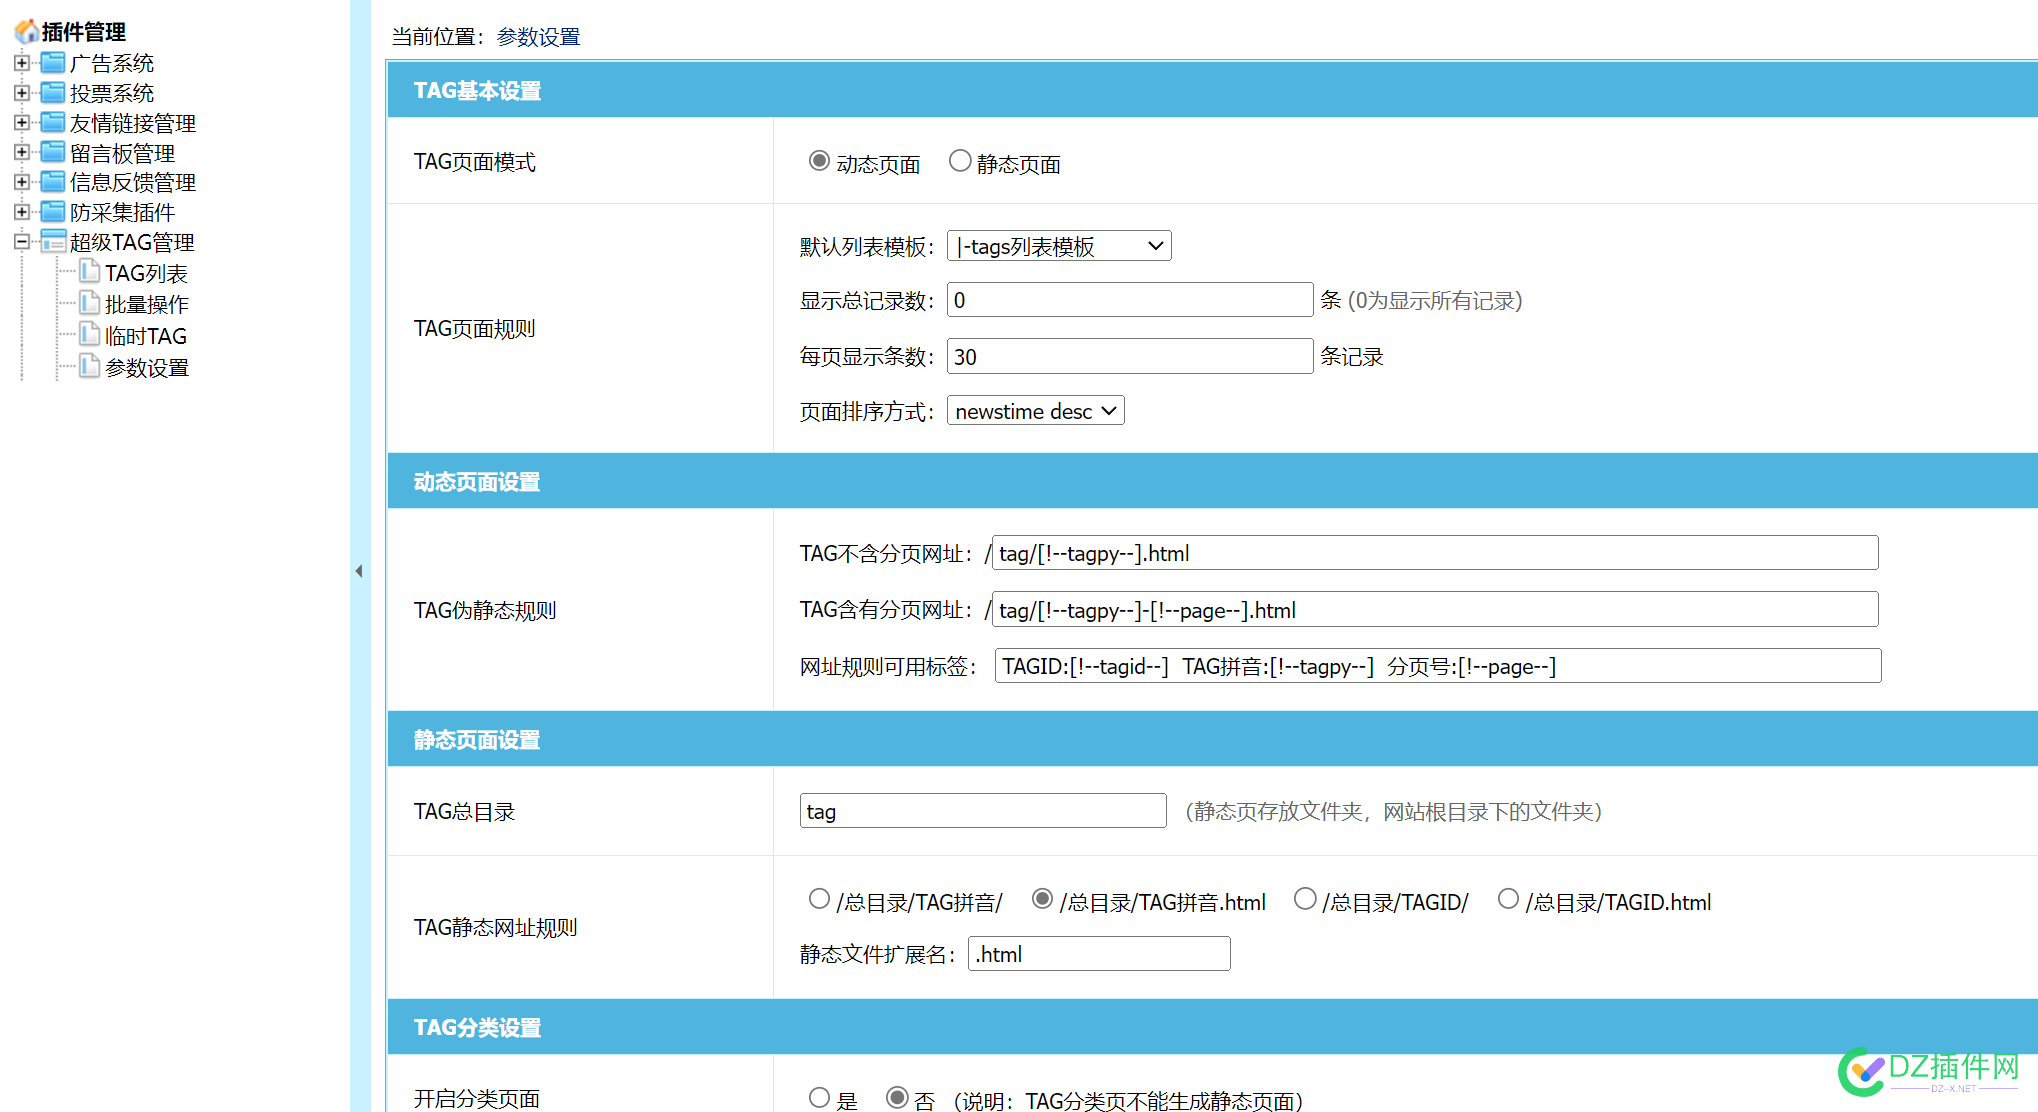The height and width of the screenshot is (1112, 2038).
Task: Select 否 for 开启分类页面
Action: pos(897,1097)
